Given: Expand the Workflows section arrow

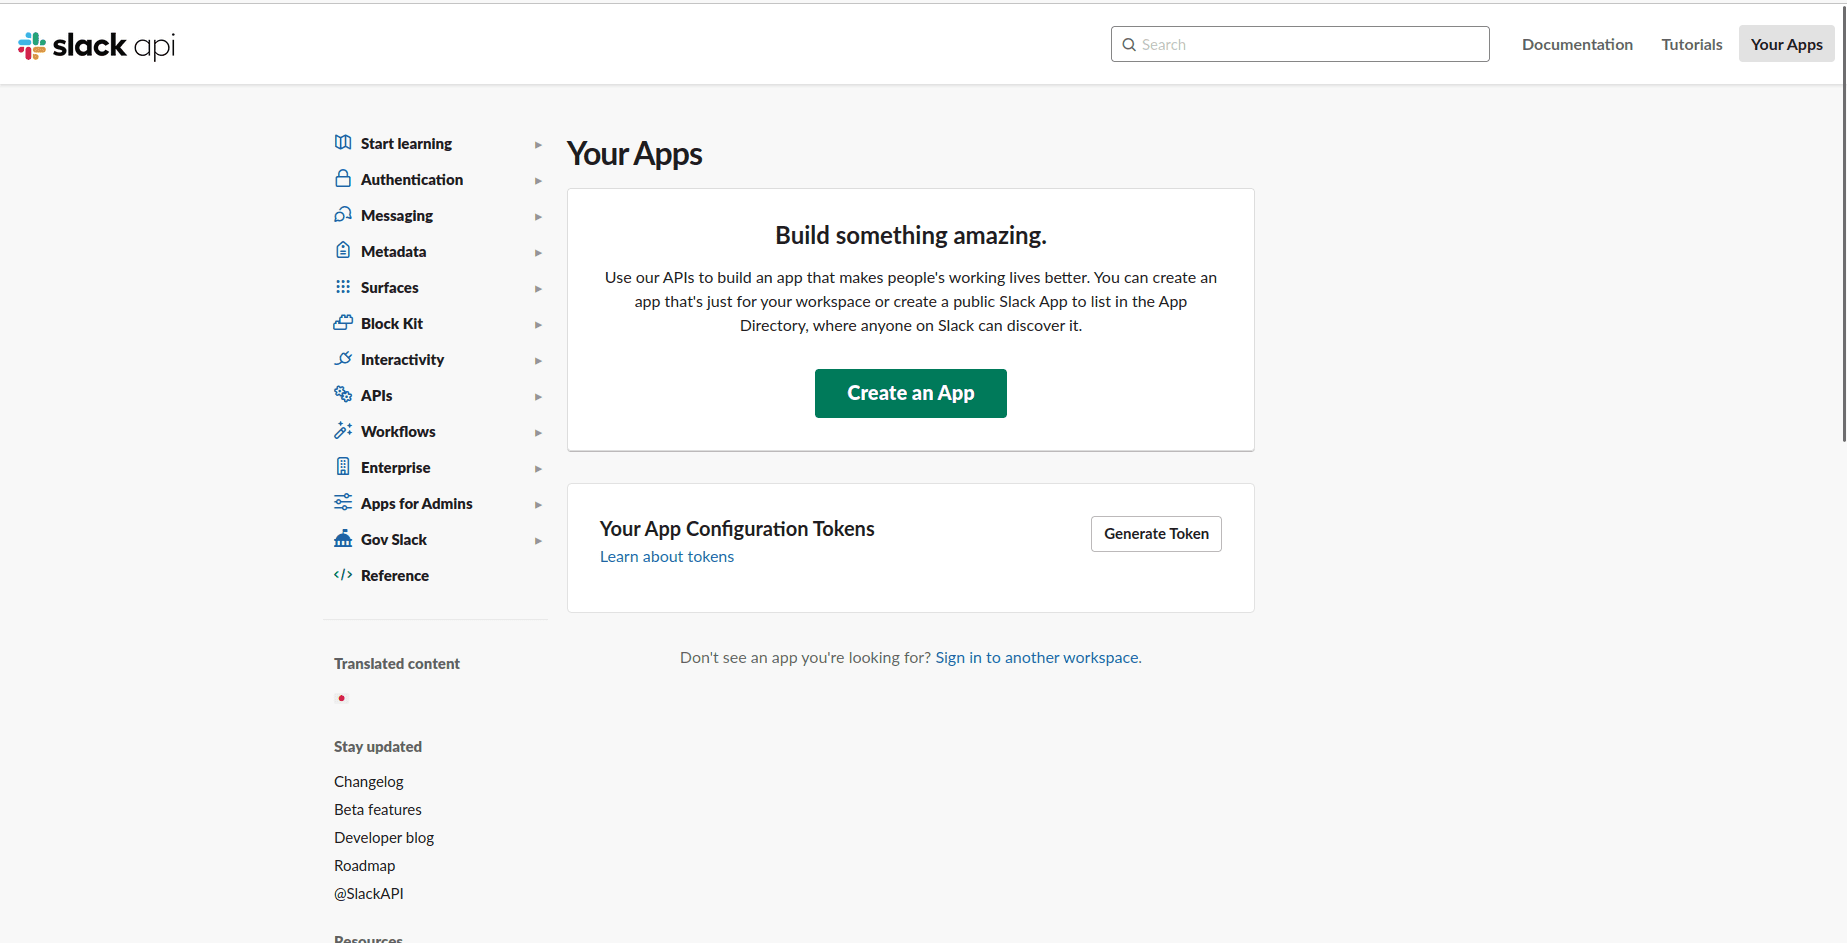Looking at the screenshot, I should [x=538, y=433].
